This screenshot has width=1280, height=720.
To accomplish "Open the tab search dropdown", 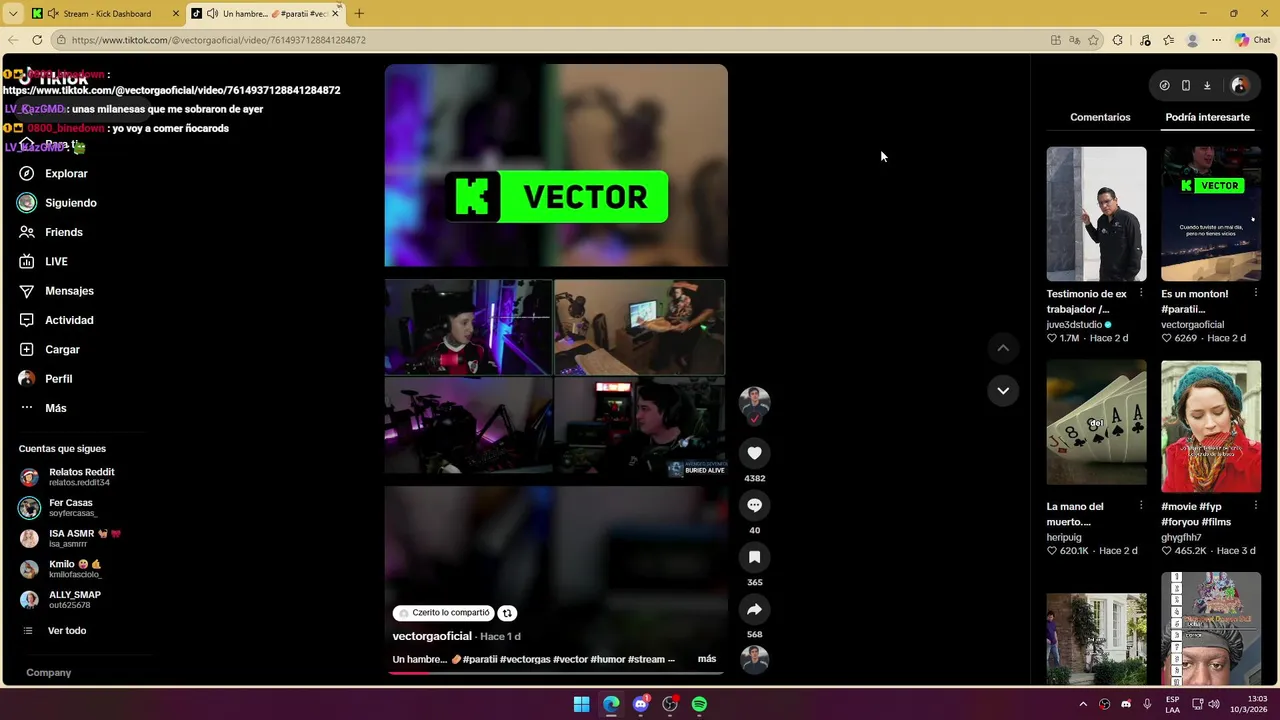I will pos(13,14).
